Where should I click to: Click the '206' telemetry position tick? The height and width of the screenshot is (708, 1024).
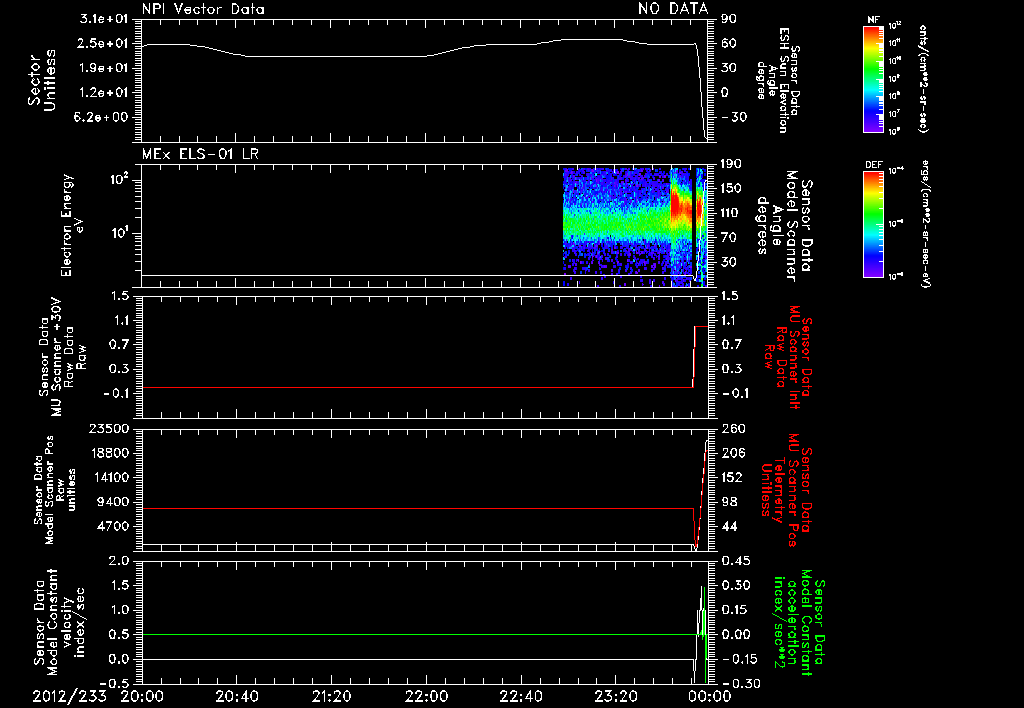(732, 453)
